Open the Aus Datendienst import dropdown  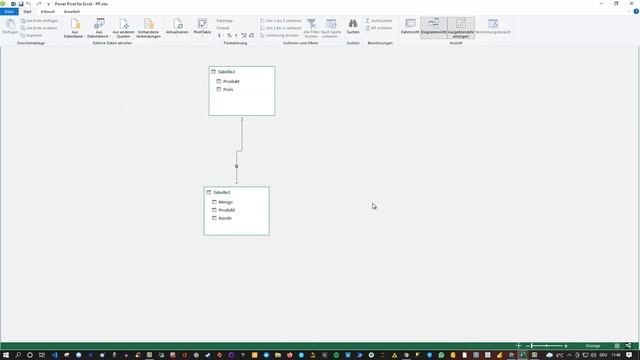click(98, 28)
